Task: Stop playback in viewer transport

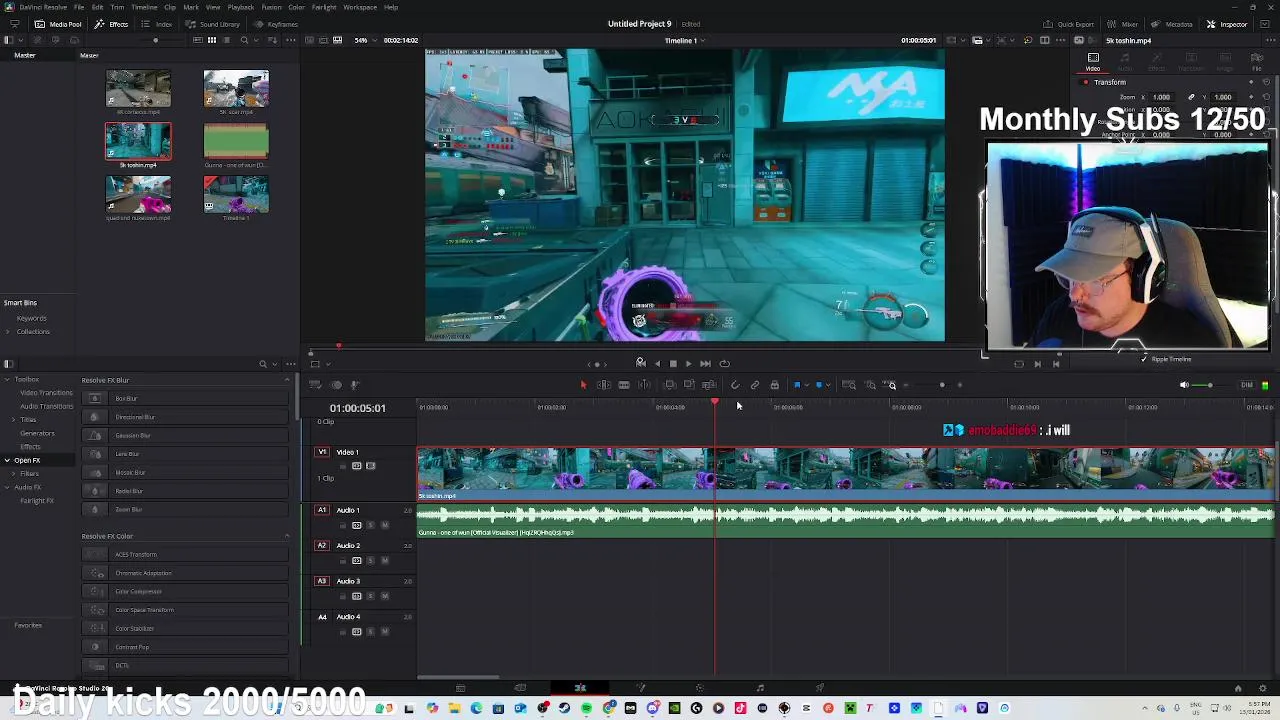Action: coord(673,364)
